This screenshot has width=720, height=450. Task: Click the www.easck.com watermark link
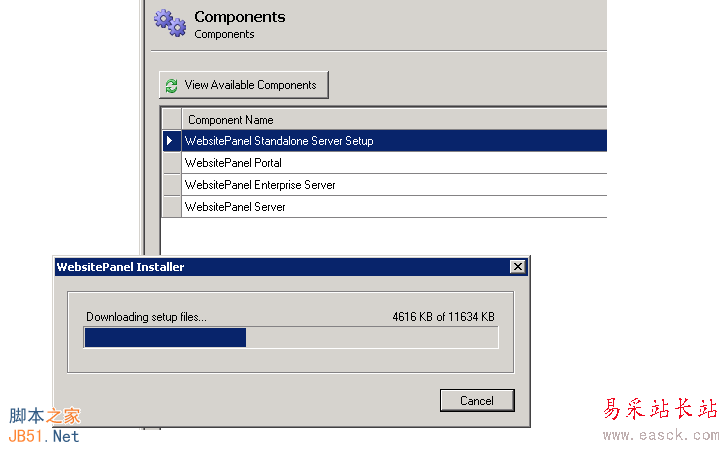tap(660, 435)
